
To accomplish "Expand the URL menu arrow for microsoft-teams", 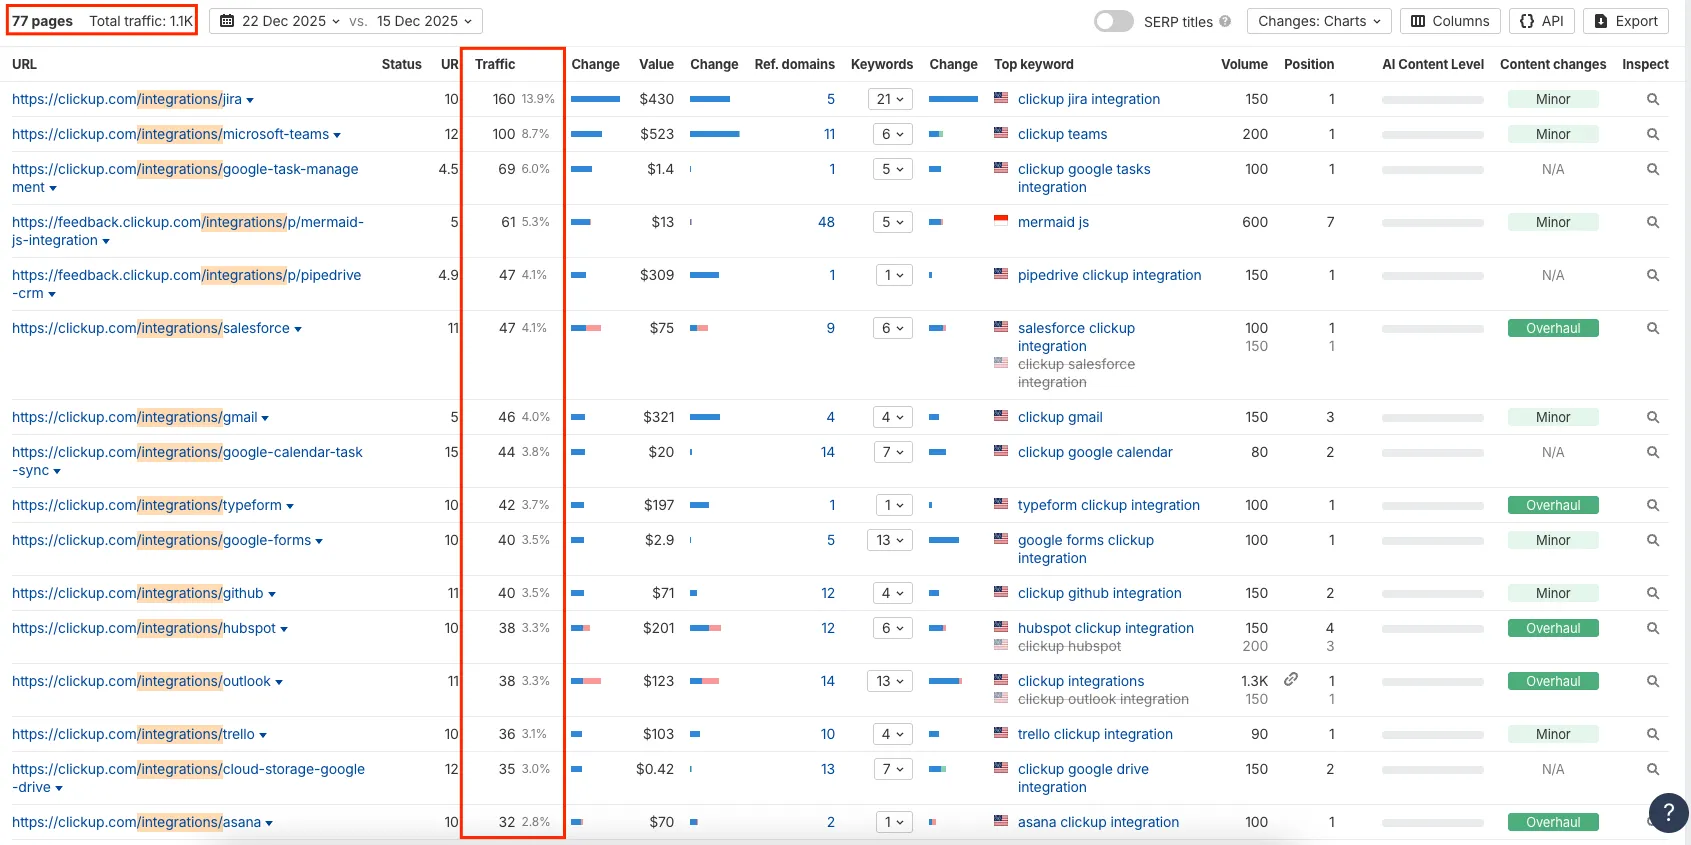I will [337, 135].
